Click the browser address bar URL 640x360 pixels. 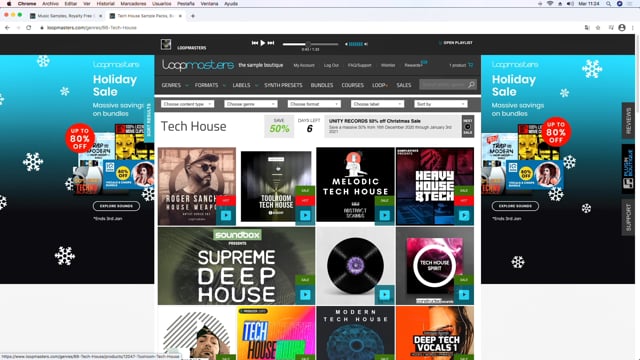click(x=92, y=28)
